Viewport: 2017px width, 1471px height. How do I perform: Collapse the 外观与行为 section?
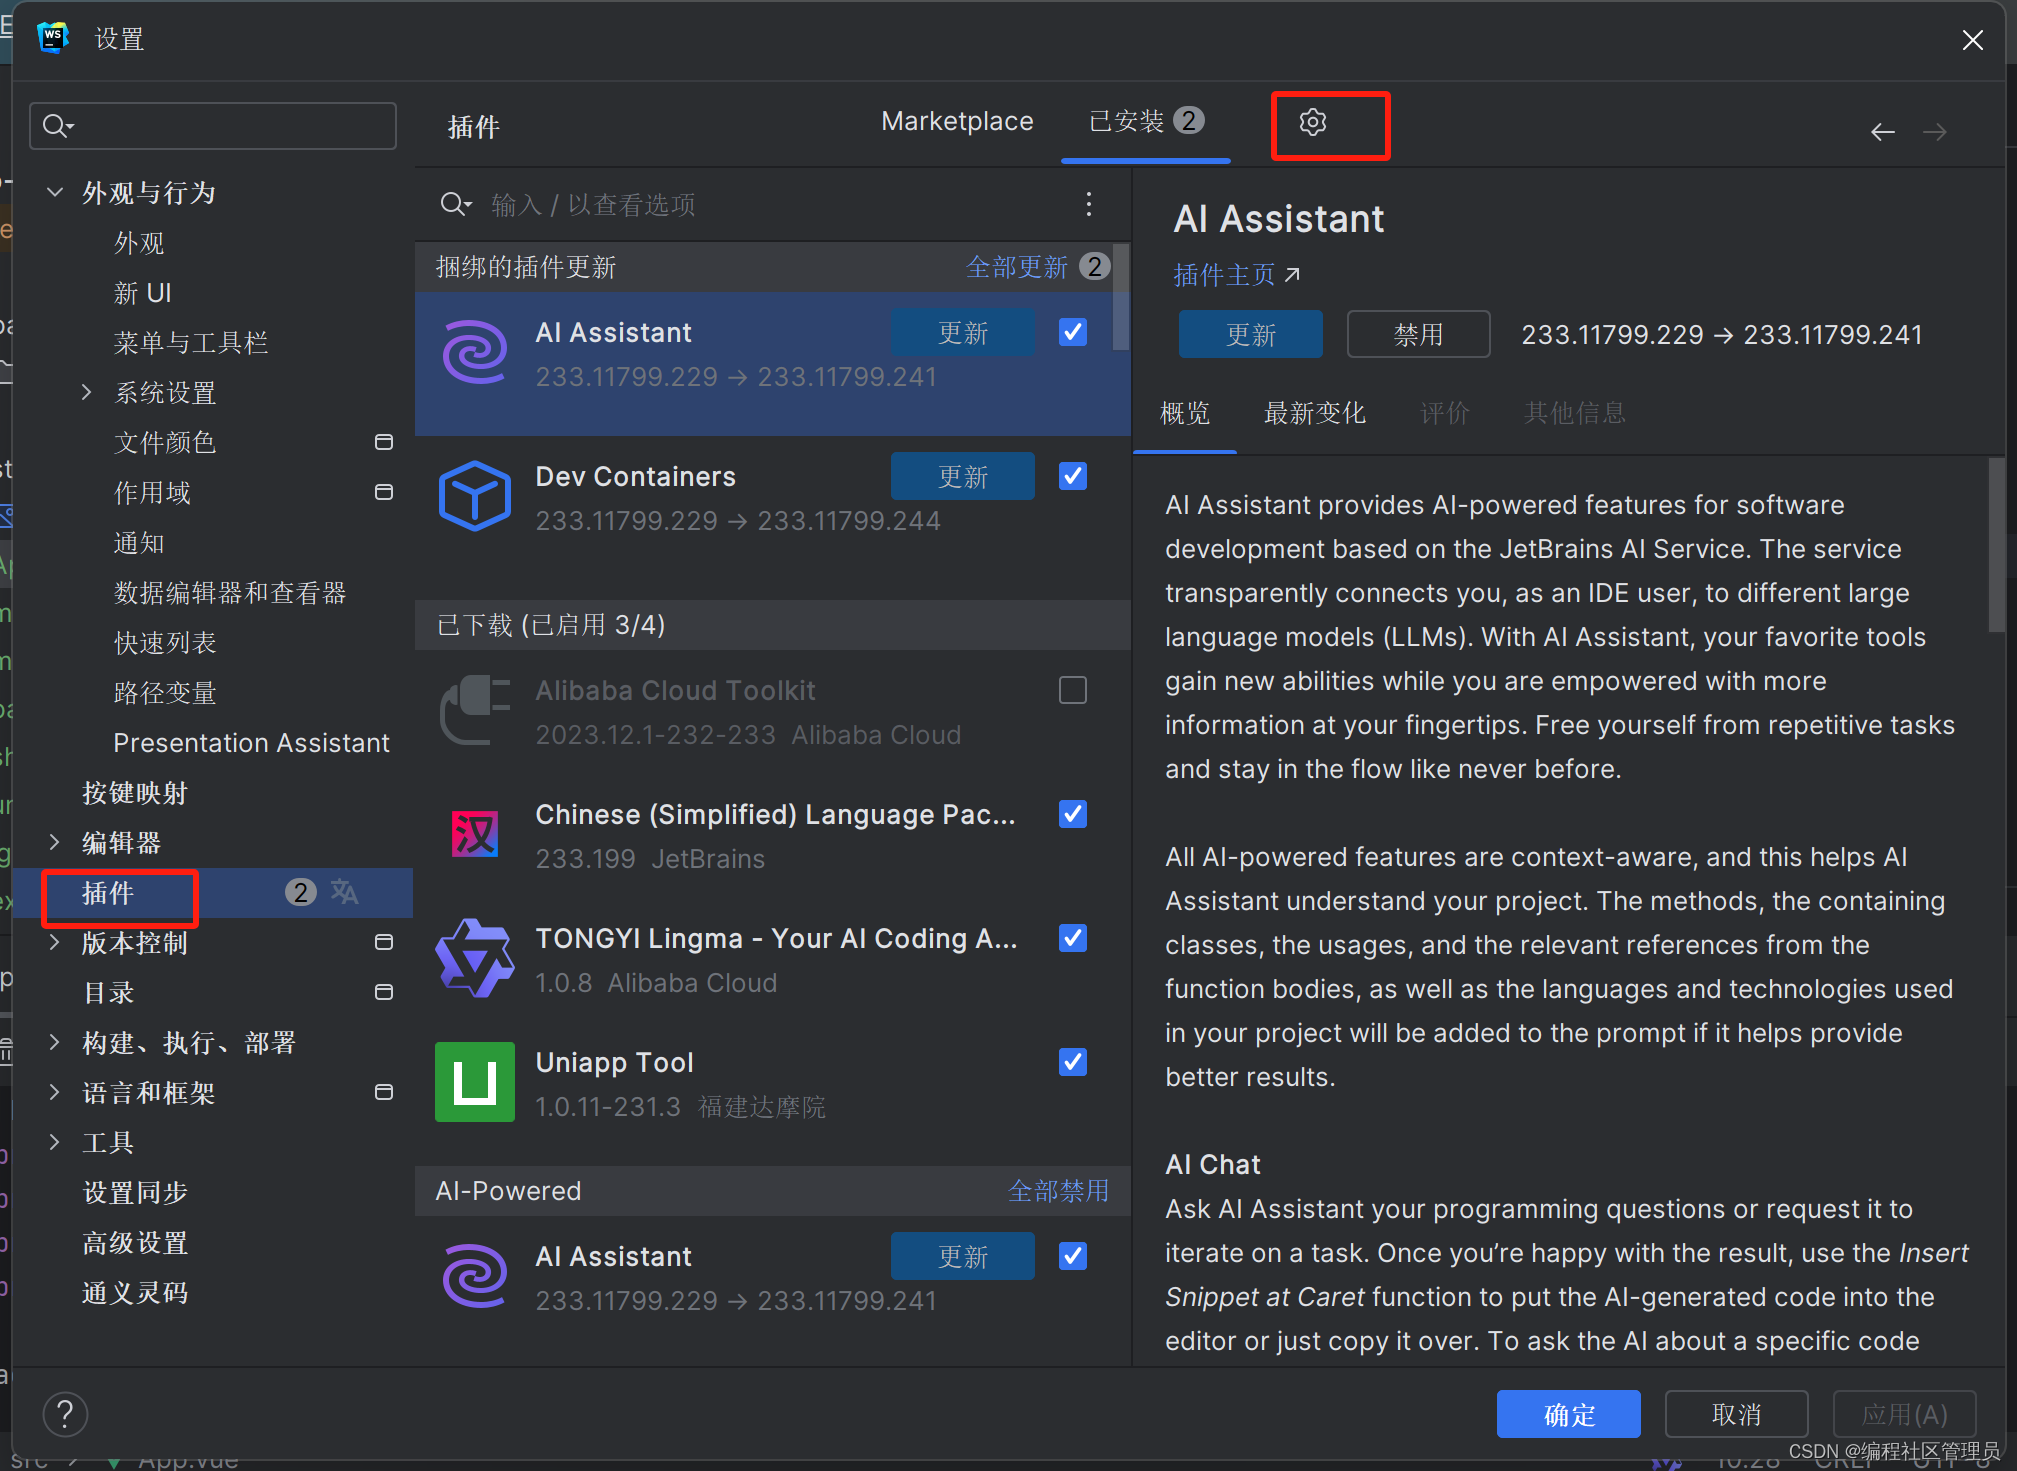[55, 192]
